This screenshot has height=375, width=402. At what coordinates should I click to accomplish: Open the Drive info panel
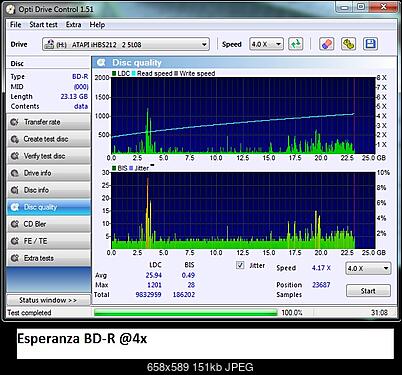pyautogui.click(x=49, y=173)
